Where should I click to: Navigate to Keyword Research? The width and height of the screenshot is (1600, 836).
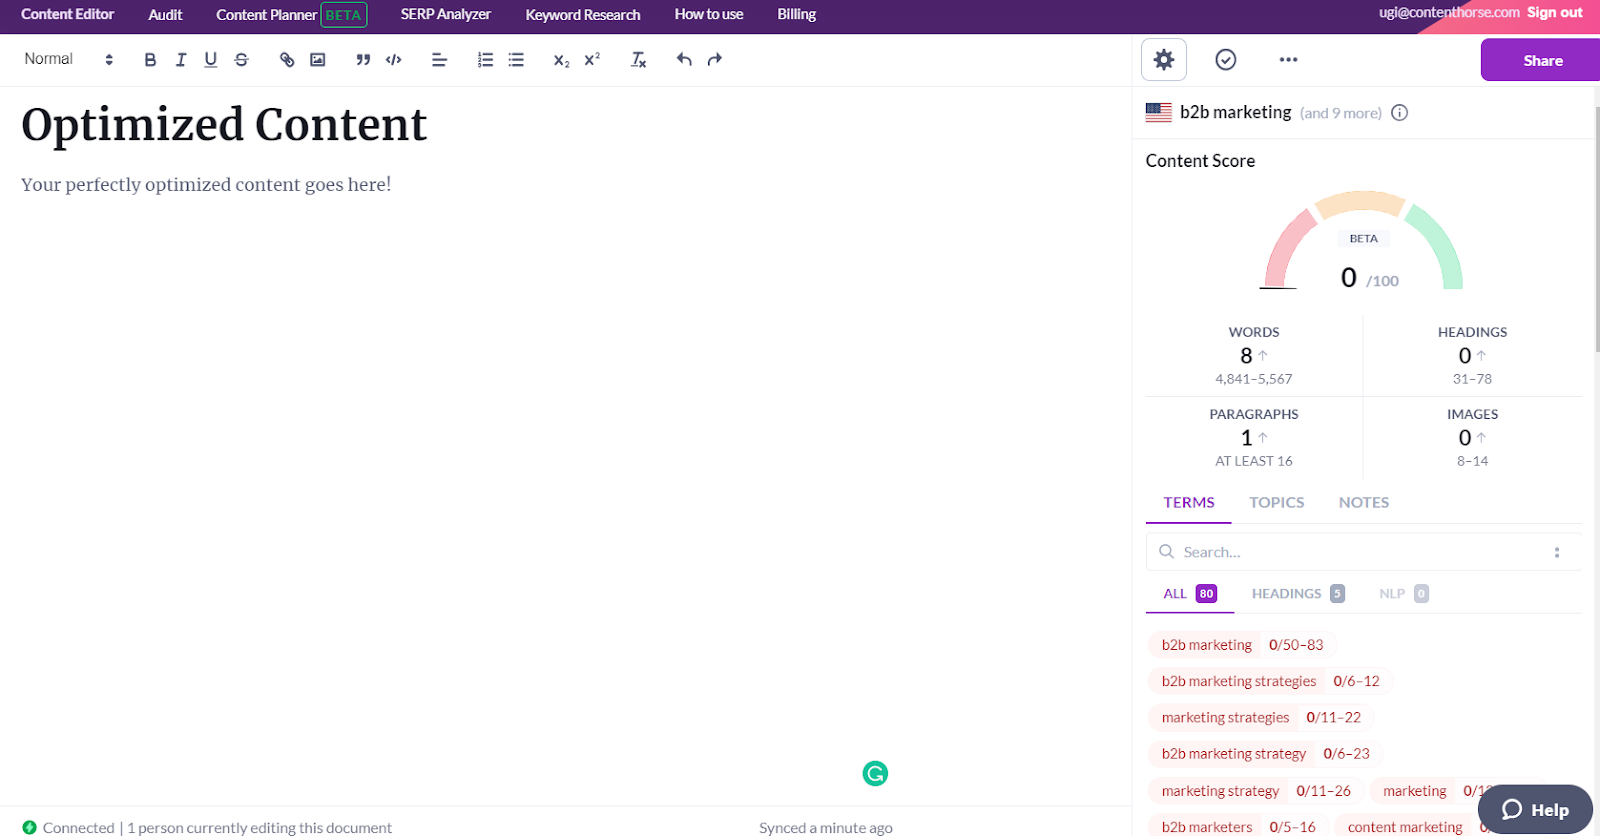pyautogui.click(x=583, y=15)
